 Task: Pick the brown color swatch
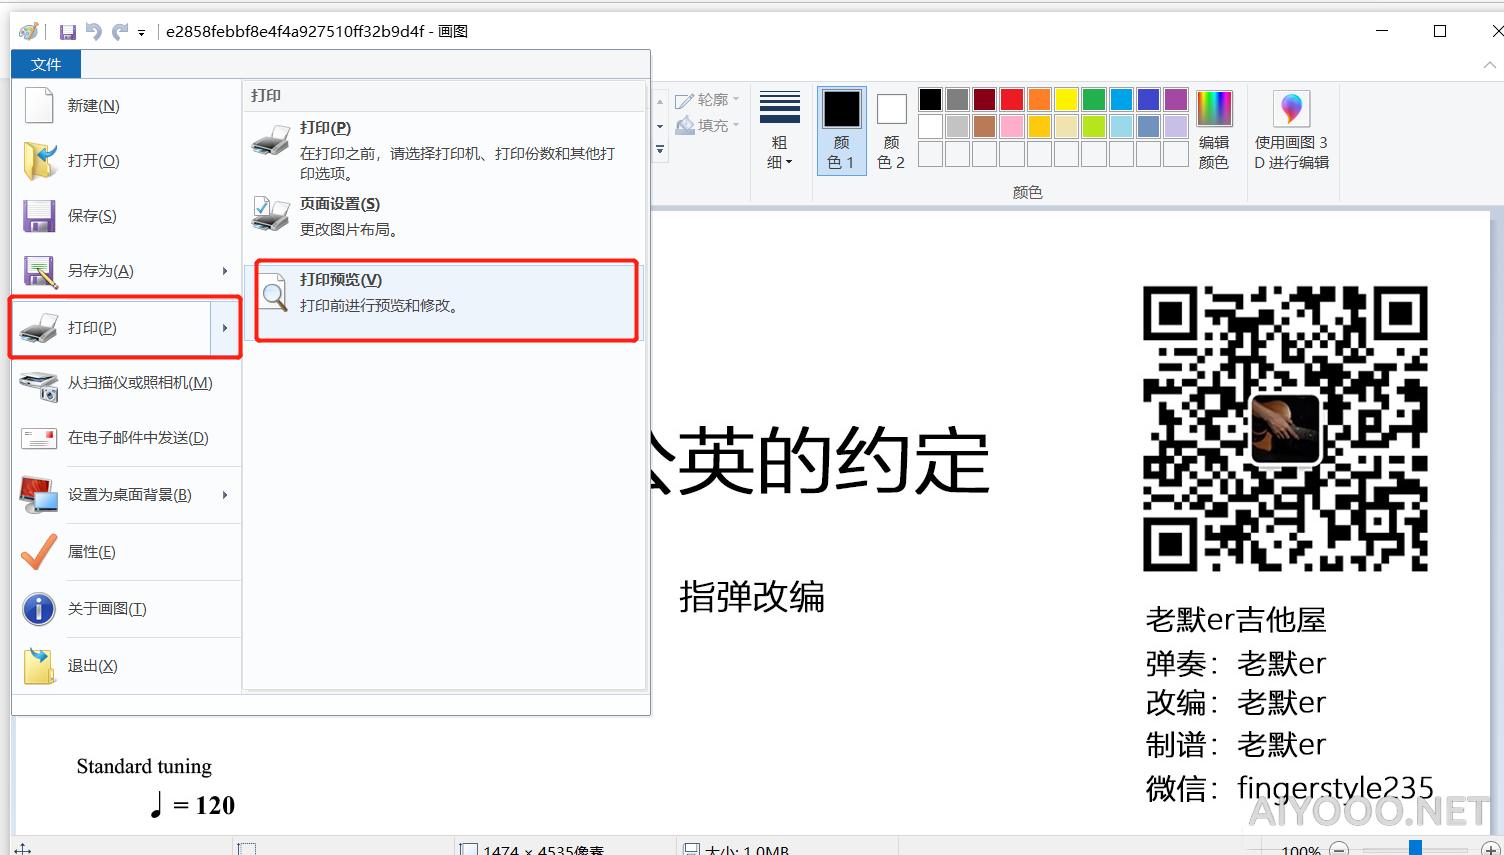[x=985, y=127]
